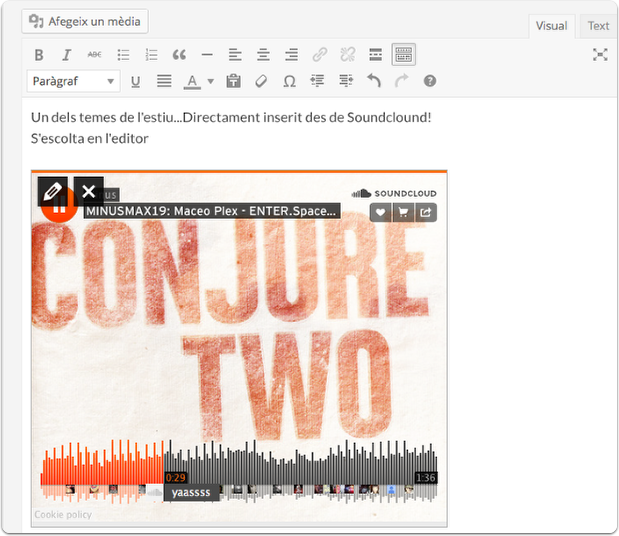Undo the last action
This screenshot has width=619, height=536.
[374, 81]
